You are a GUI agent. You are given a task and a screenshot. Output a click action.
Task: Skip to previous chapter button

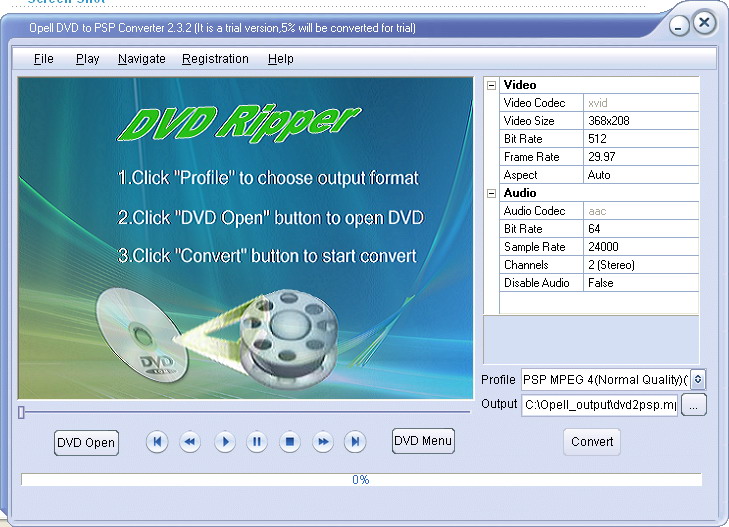point(157,441)
